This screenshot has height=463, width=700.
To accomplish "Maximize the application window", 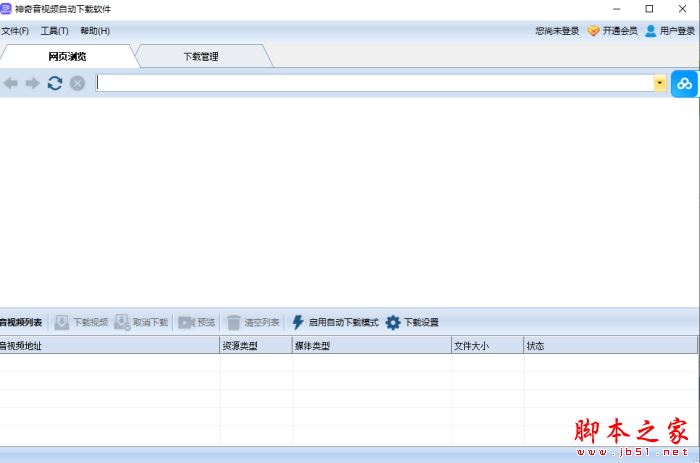I will coord(649,9).
